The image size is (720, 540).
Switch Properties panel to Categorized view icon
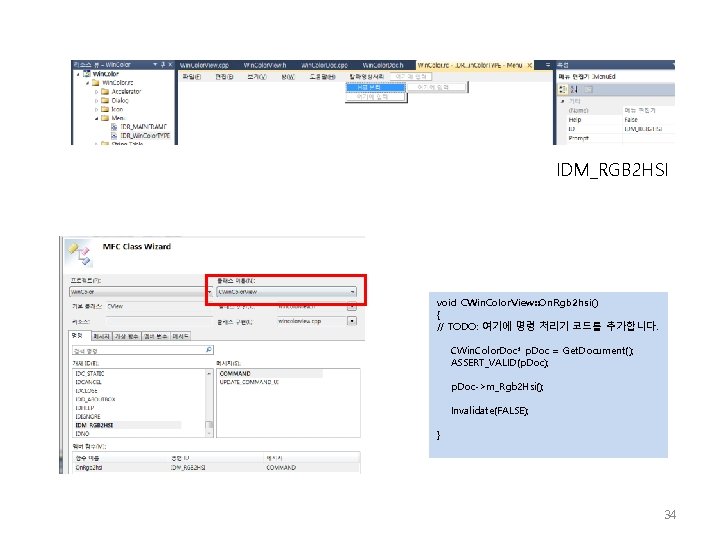563,90
